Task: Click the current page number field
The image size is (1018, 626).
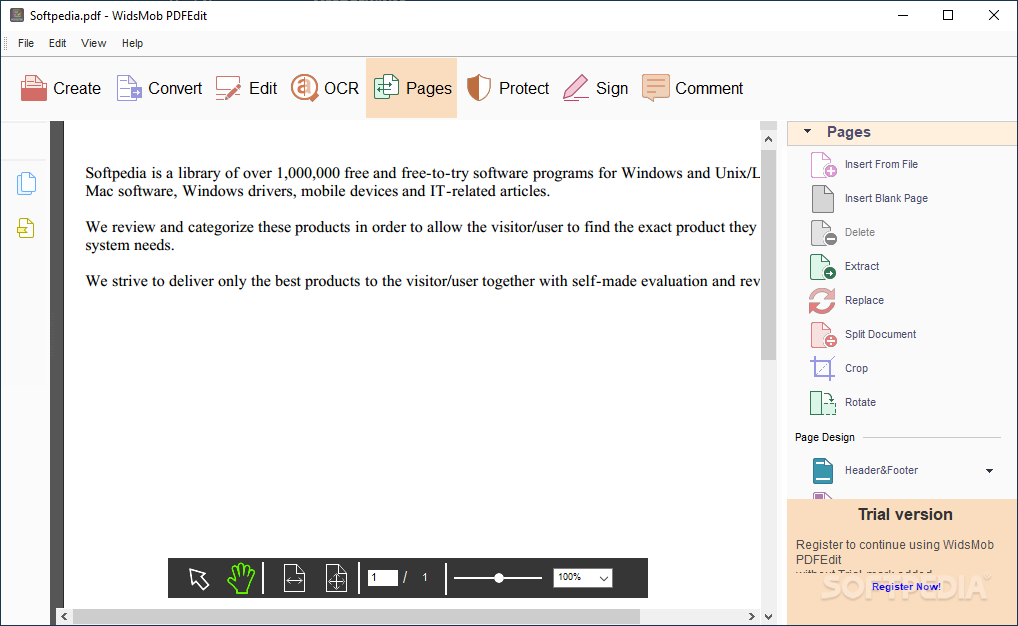Action: [x=382, y=577]
